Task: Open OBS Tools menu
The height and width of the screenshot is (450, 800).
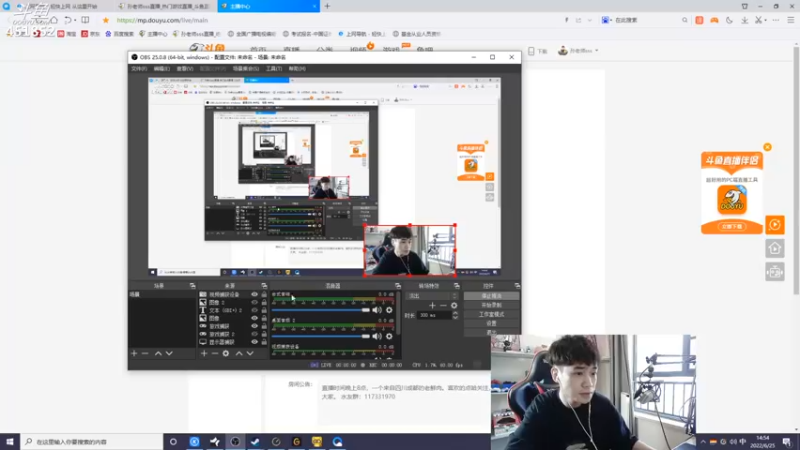Action: [273, 68]
